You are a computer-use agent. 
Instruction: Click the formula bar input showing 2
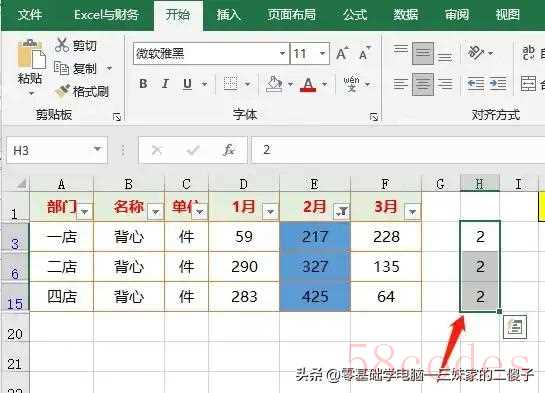coord(398,150)
